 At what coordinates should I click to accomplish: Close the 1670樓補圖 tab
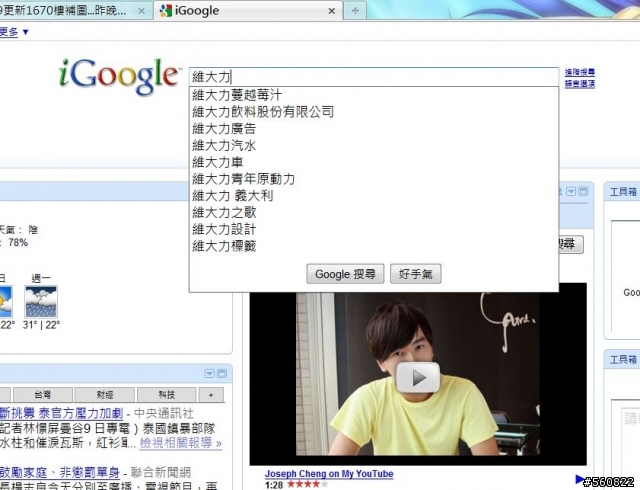tap(141, 11)
